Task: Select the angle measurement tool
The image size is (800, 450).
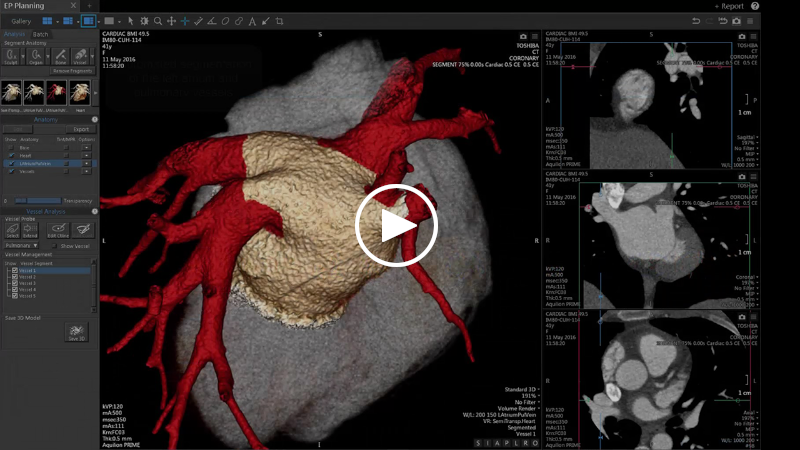Action: (212, 21)
